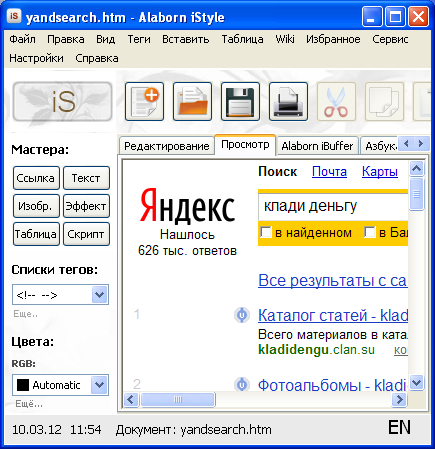The height and width of the screenshot is (449, 435).
Task: Open the Вставить menu
Action: pyautogui.click(x=186, y=39)
